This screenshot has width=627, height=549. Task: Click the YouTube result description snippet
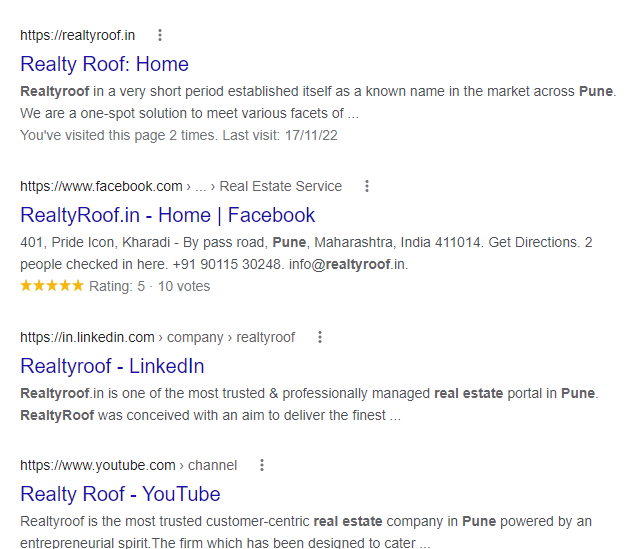coord(306,532)
